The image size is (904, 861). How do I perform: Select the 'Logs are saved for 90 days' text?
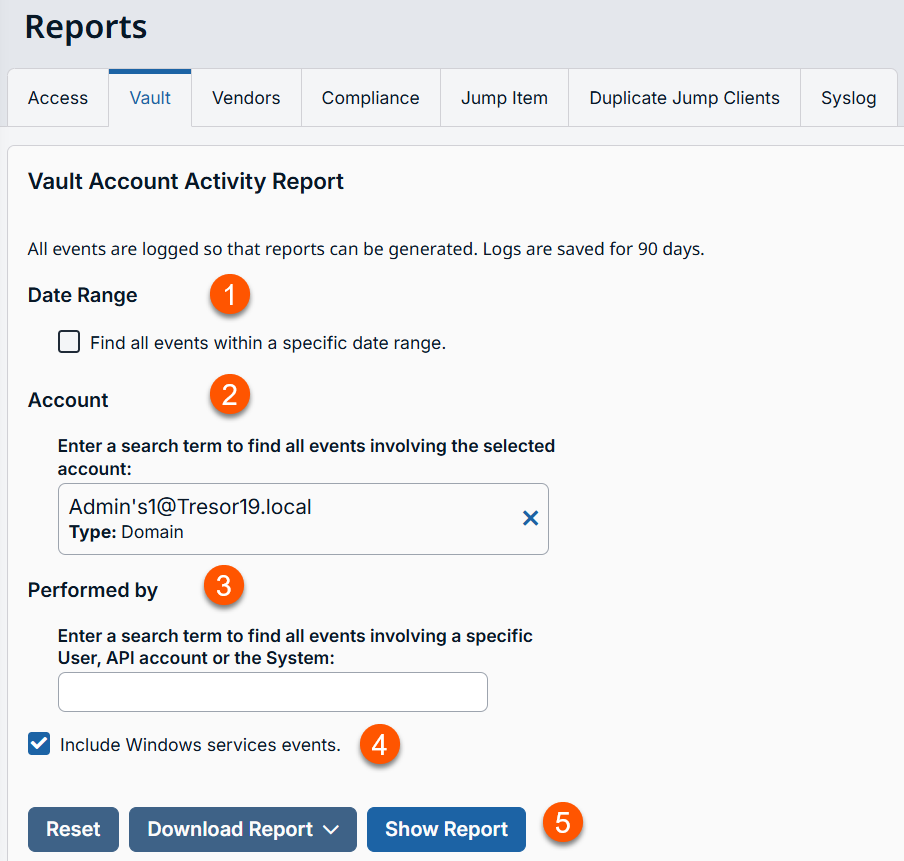coord(593,249)
